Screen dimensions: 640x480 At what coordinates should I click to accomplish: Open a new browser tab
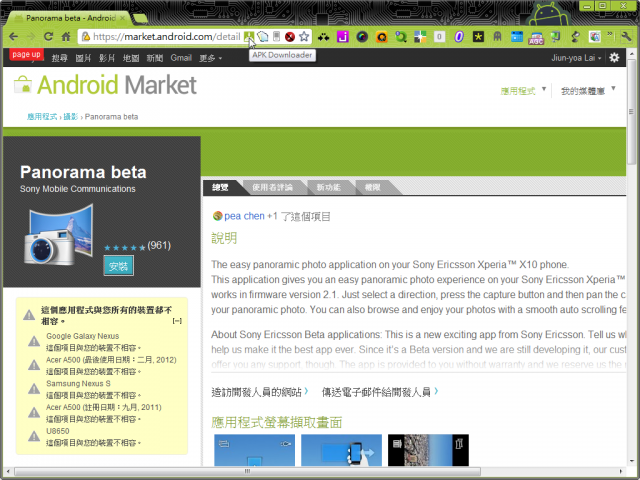point(140,18)
